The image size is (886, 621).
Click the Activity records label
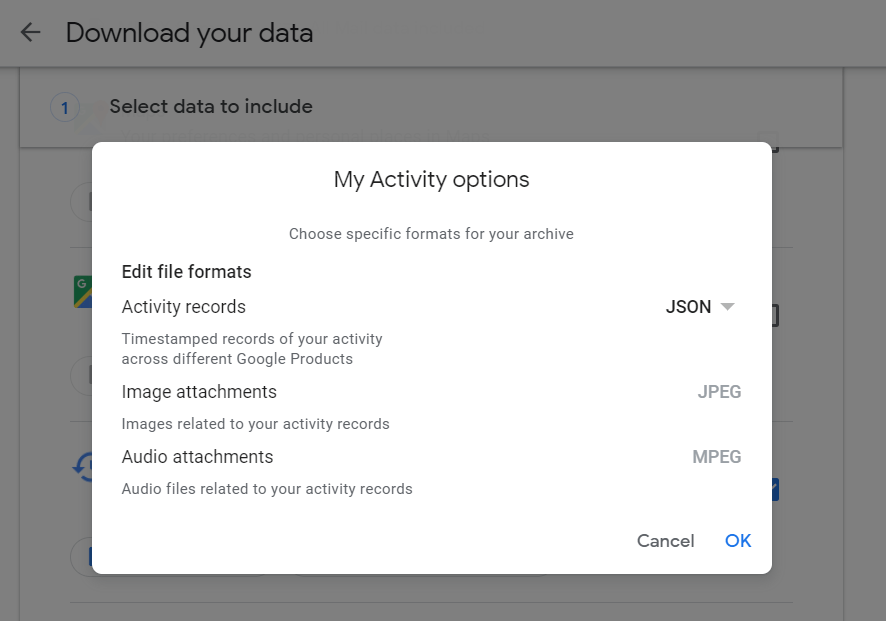pyautogui.click(x=183, y=307)
